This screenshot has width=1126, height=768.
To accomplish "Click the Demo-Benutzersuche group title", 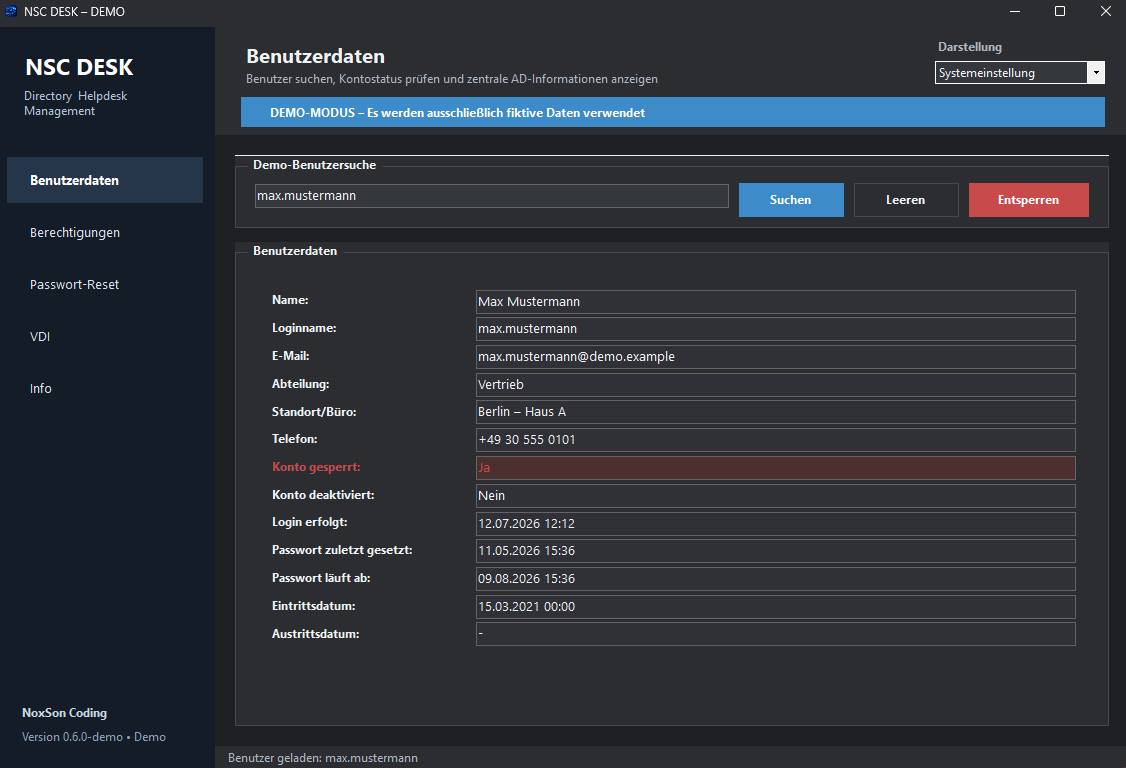I will point(315,165).
